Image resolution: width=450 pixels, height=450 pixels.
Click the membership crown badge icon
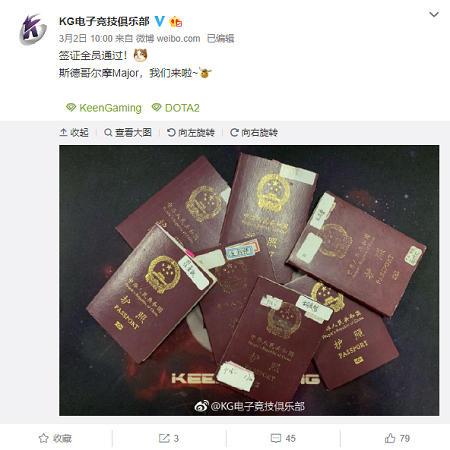click(x=176, y=22)
